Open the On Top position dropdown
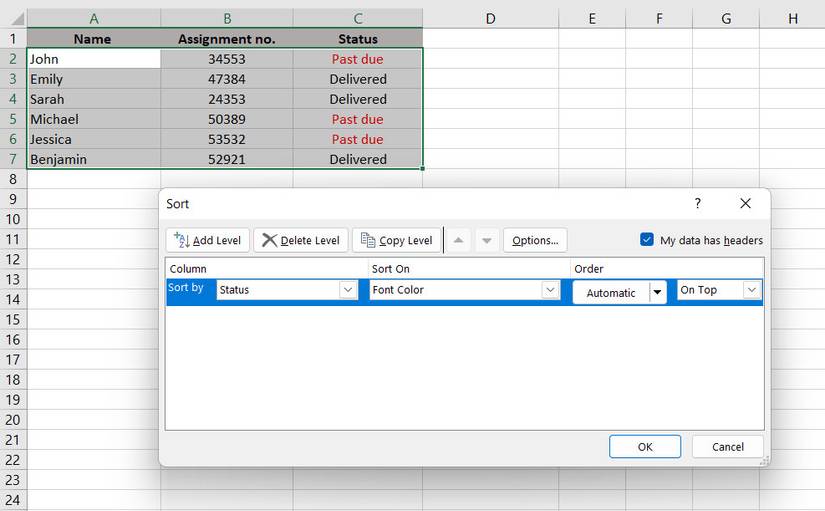 (x=752, y=290)
